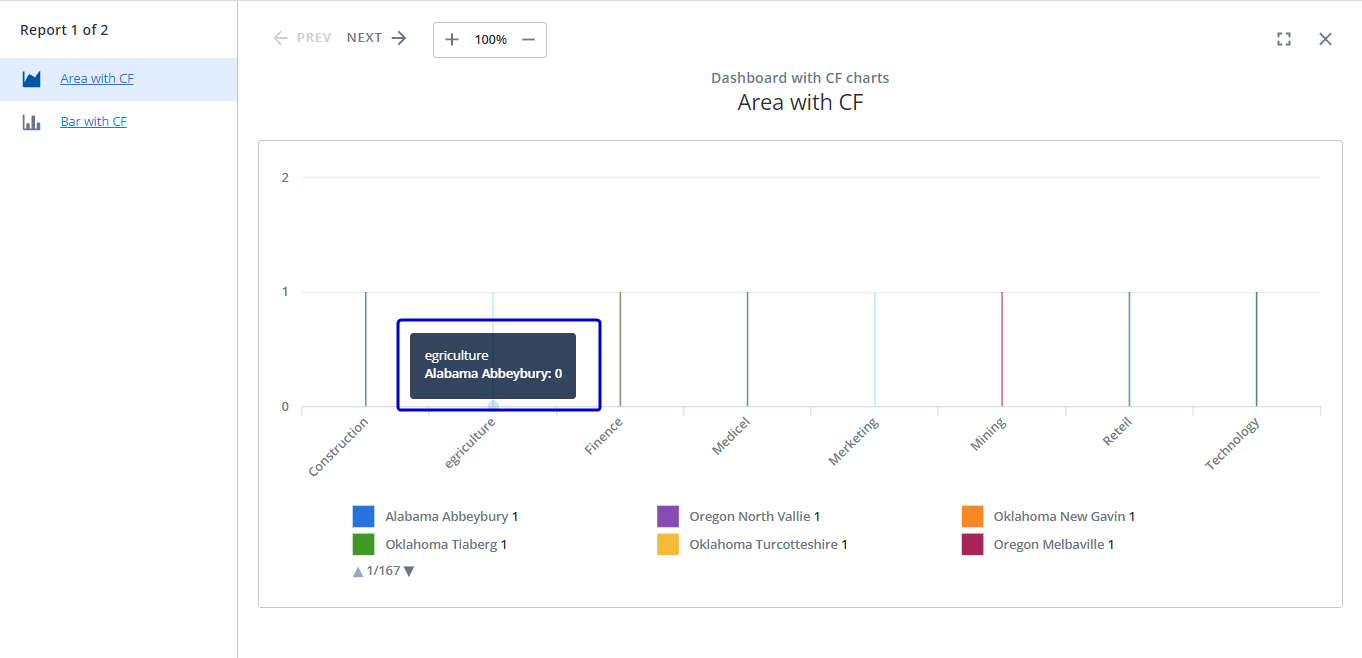
Task: Click the Mining data line in chart
Action: pyautogui.click(x=1002, y=350)
